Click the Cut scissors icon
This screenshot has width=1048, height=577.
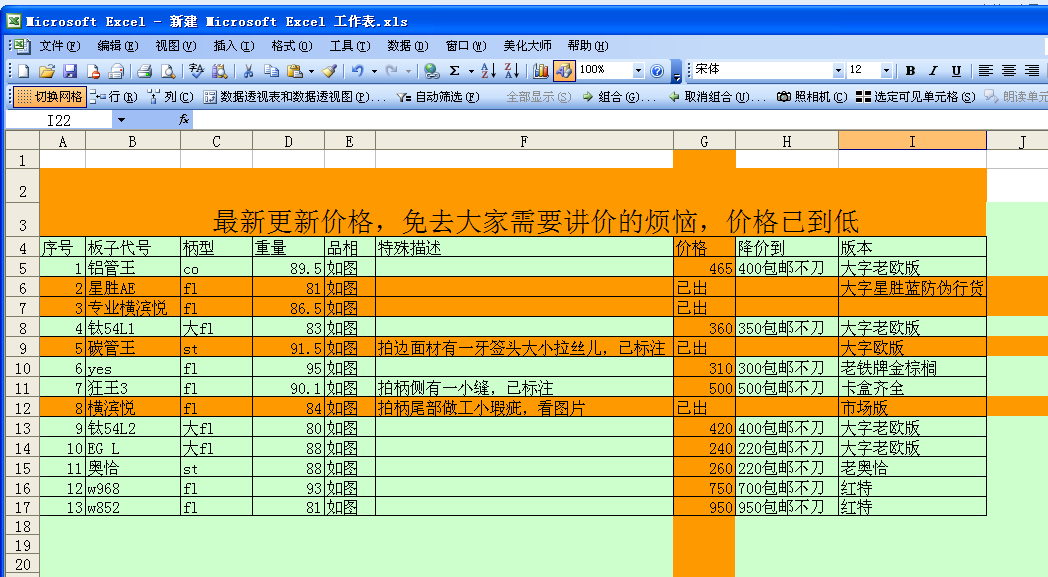pyautogui.click(x=247, y=71)
